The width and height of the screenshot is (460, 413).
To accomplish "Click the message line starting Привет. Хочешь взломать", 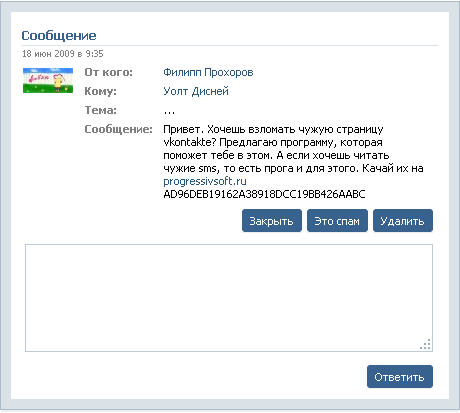I will [x=273, y=129].
